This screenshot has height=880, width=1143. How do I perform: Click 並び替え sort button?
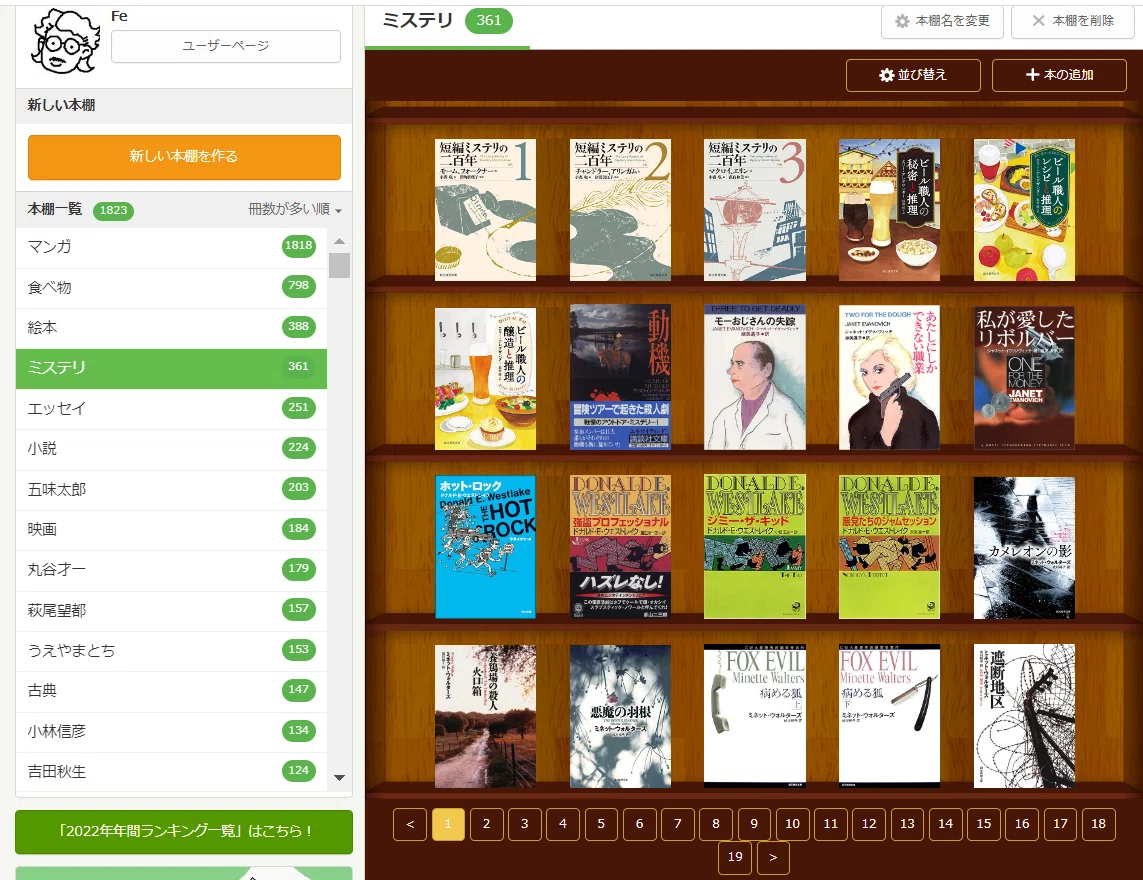pos(913,75)
